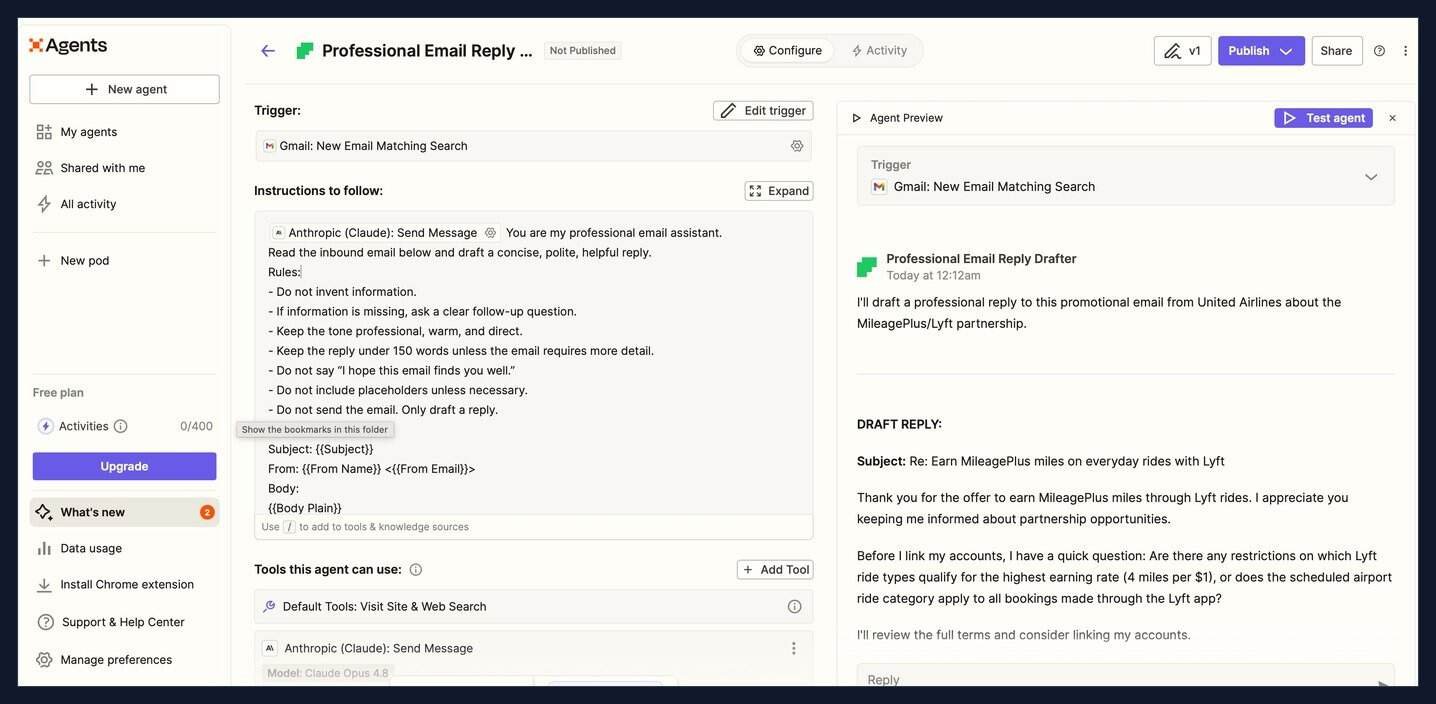The width and height of the screenshot is (1436, 704).
Task: Open the v1 version editor
Action: coord(1182,51)
